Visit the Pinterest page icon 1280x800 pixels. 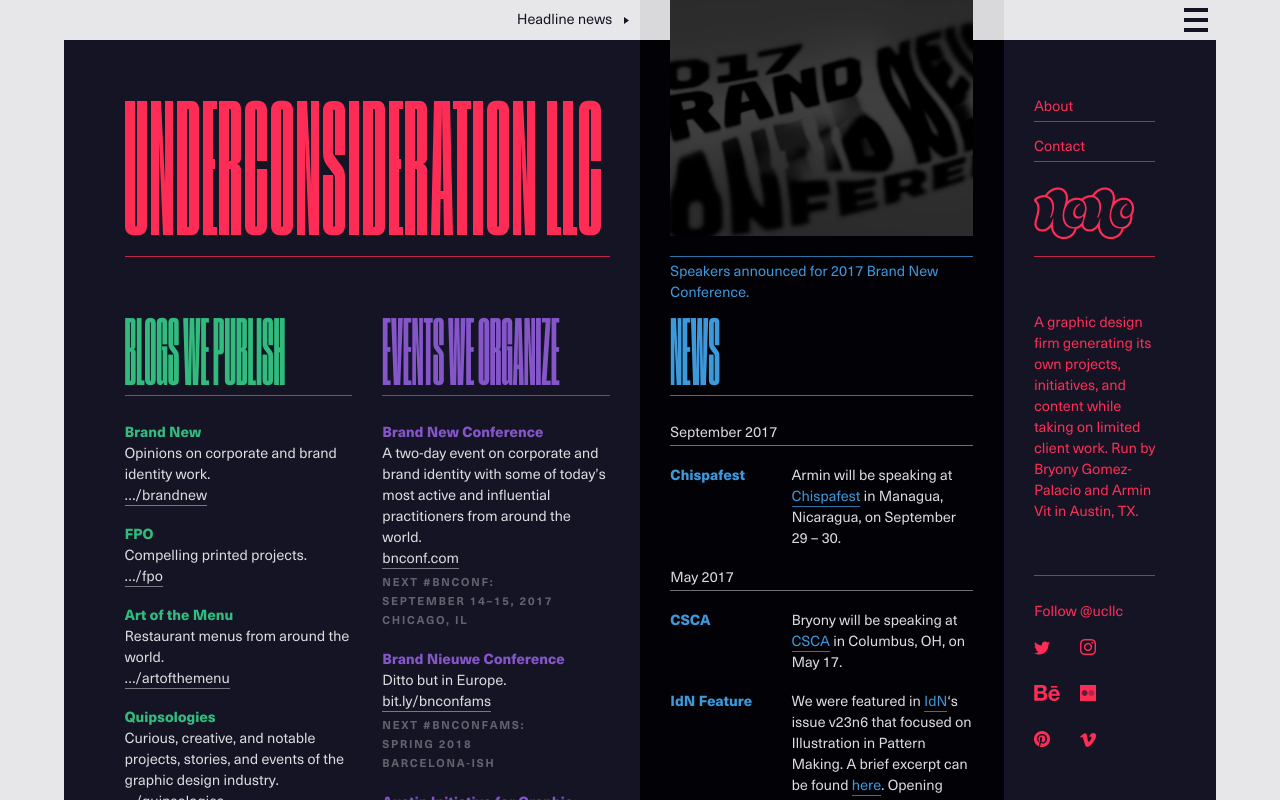pyautogui.click(x=1042, y=739)
